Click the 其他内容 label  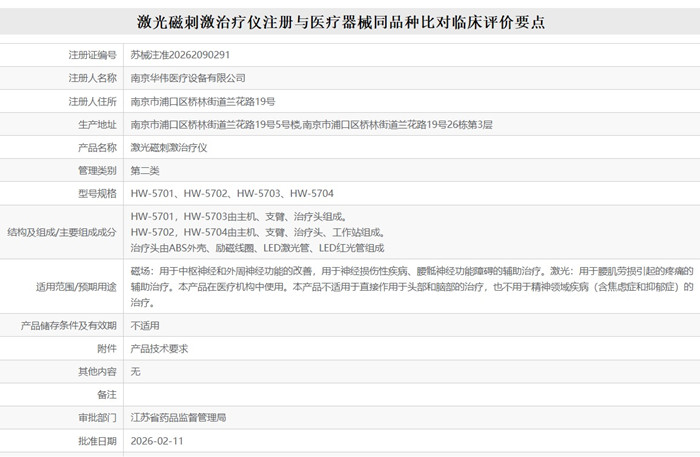click(97, 371)
